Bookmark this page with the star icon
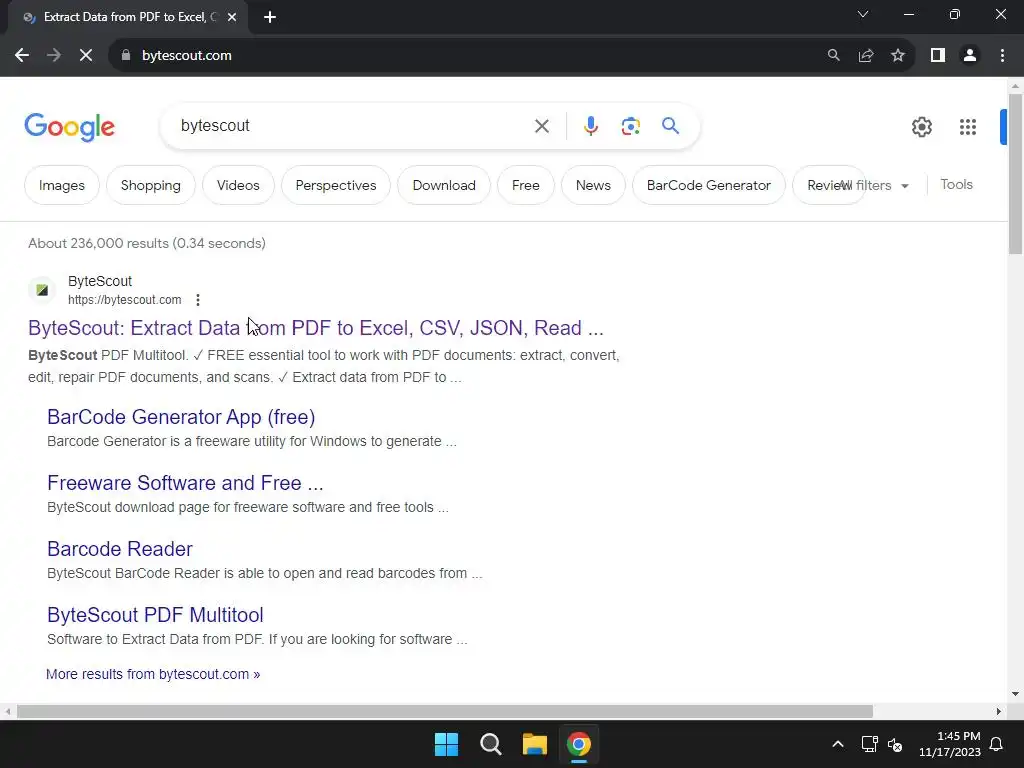 898,56
